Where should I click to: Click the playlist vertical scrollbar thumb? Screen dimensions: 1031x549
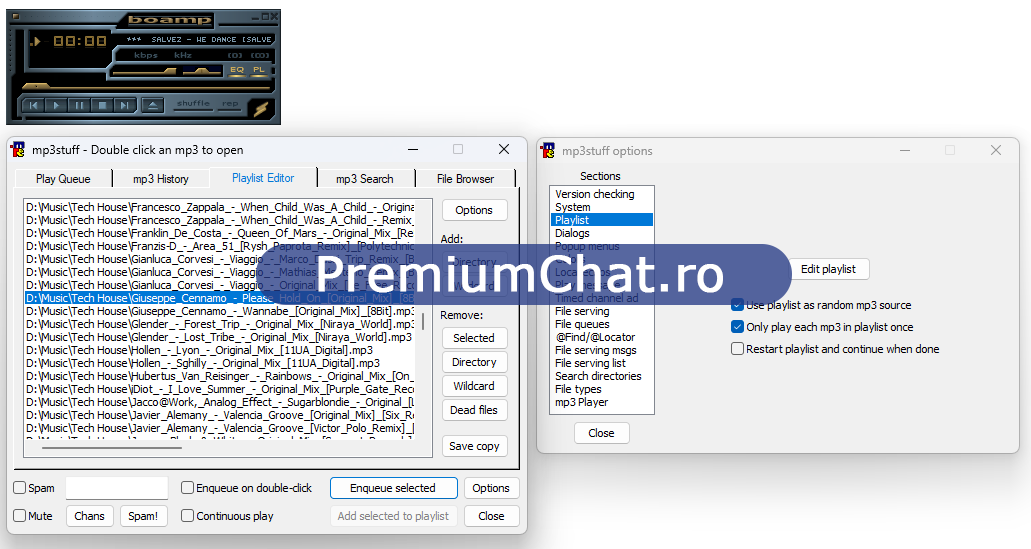coord(423,322)
